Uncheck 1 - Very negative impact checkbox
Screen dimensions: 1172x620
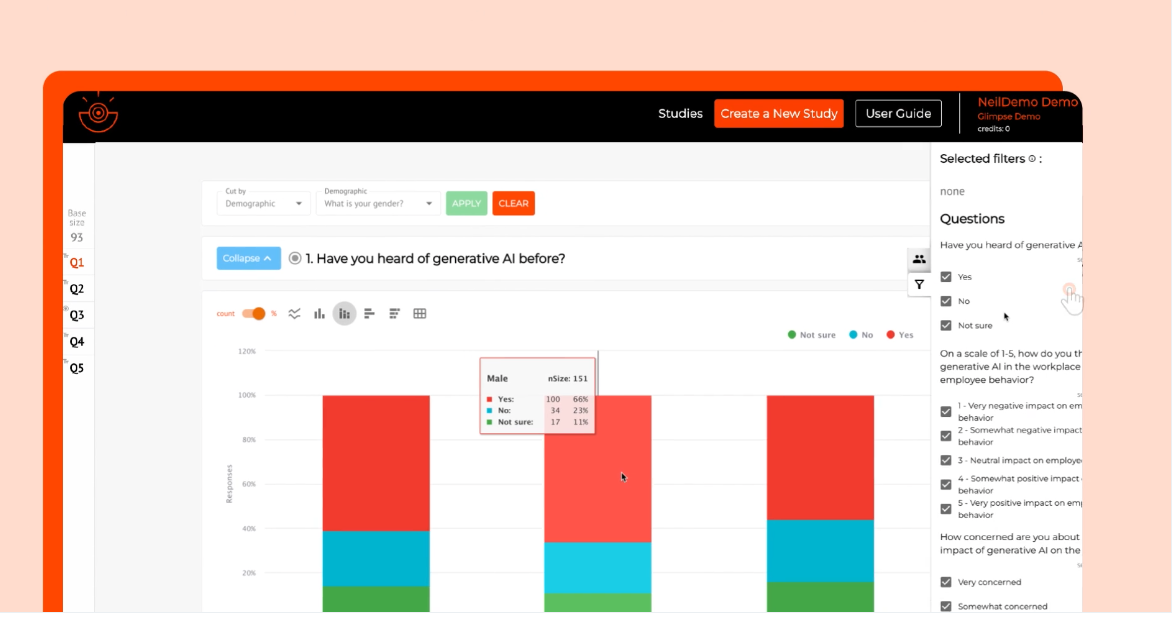point(946,412)
